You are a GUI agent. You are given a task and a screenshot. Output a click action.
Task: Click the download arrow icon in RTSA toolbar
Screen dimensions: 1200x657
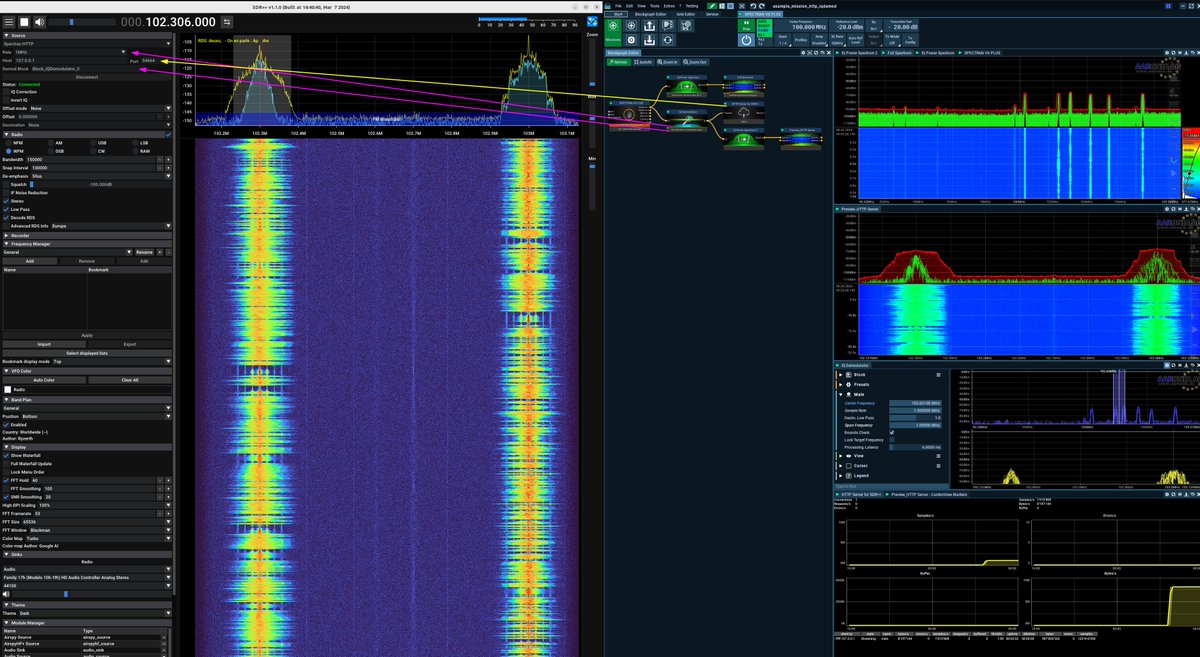coord(649,40)
